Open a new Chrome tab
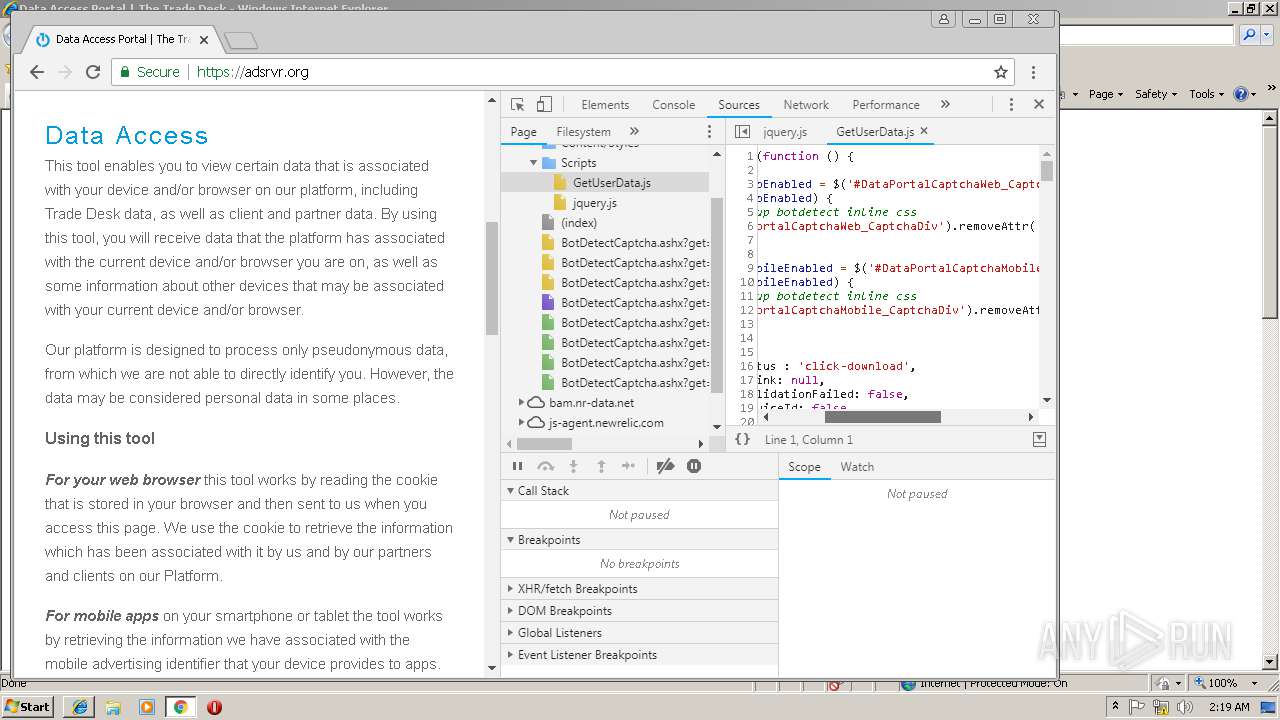Viewport: 1280px width, 720px height. pos(241,40)
